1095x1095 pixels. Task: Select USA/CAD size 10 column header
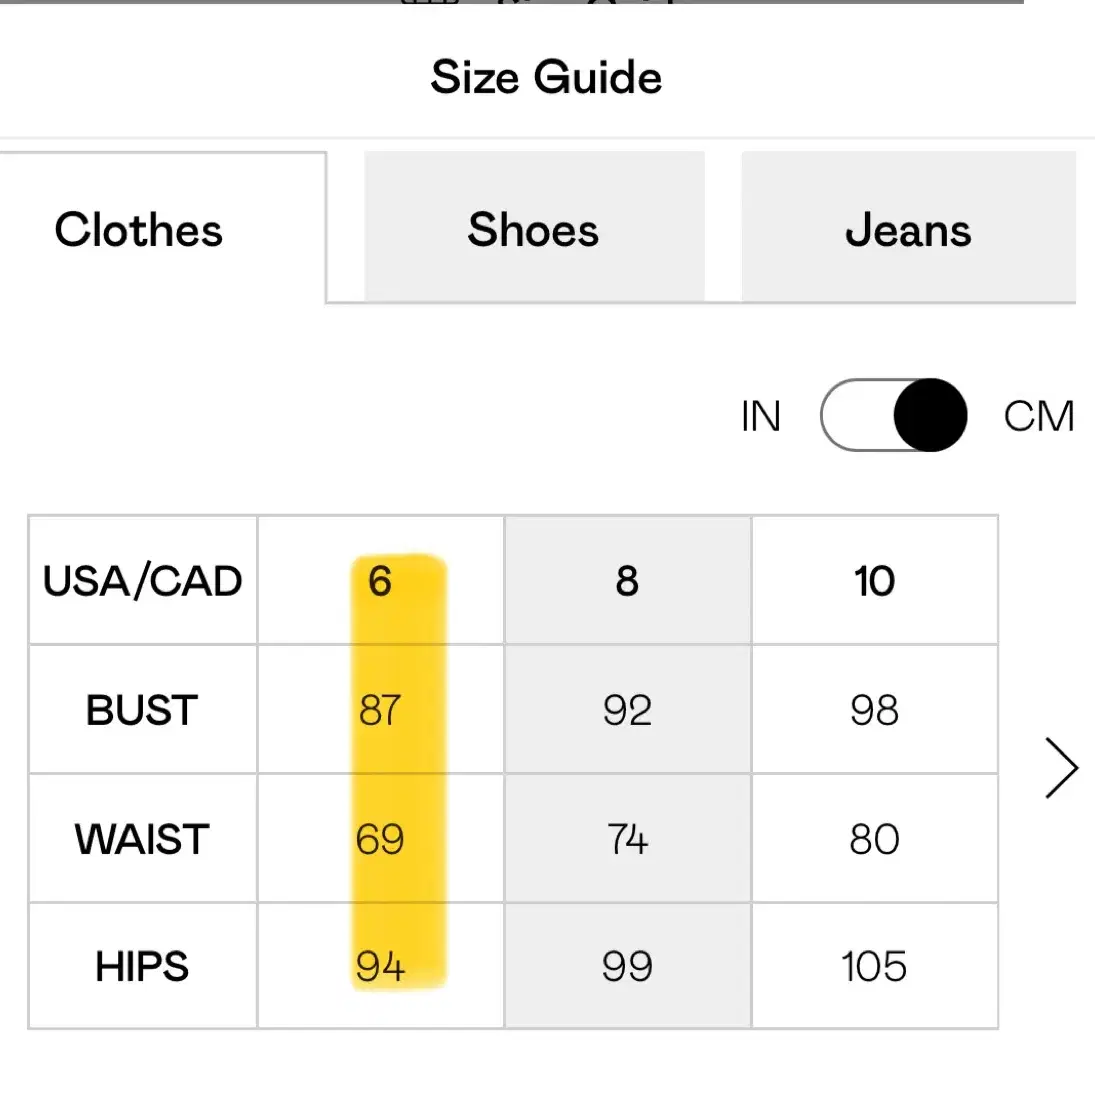pyautogui.click(x=874, y=580)
